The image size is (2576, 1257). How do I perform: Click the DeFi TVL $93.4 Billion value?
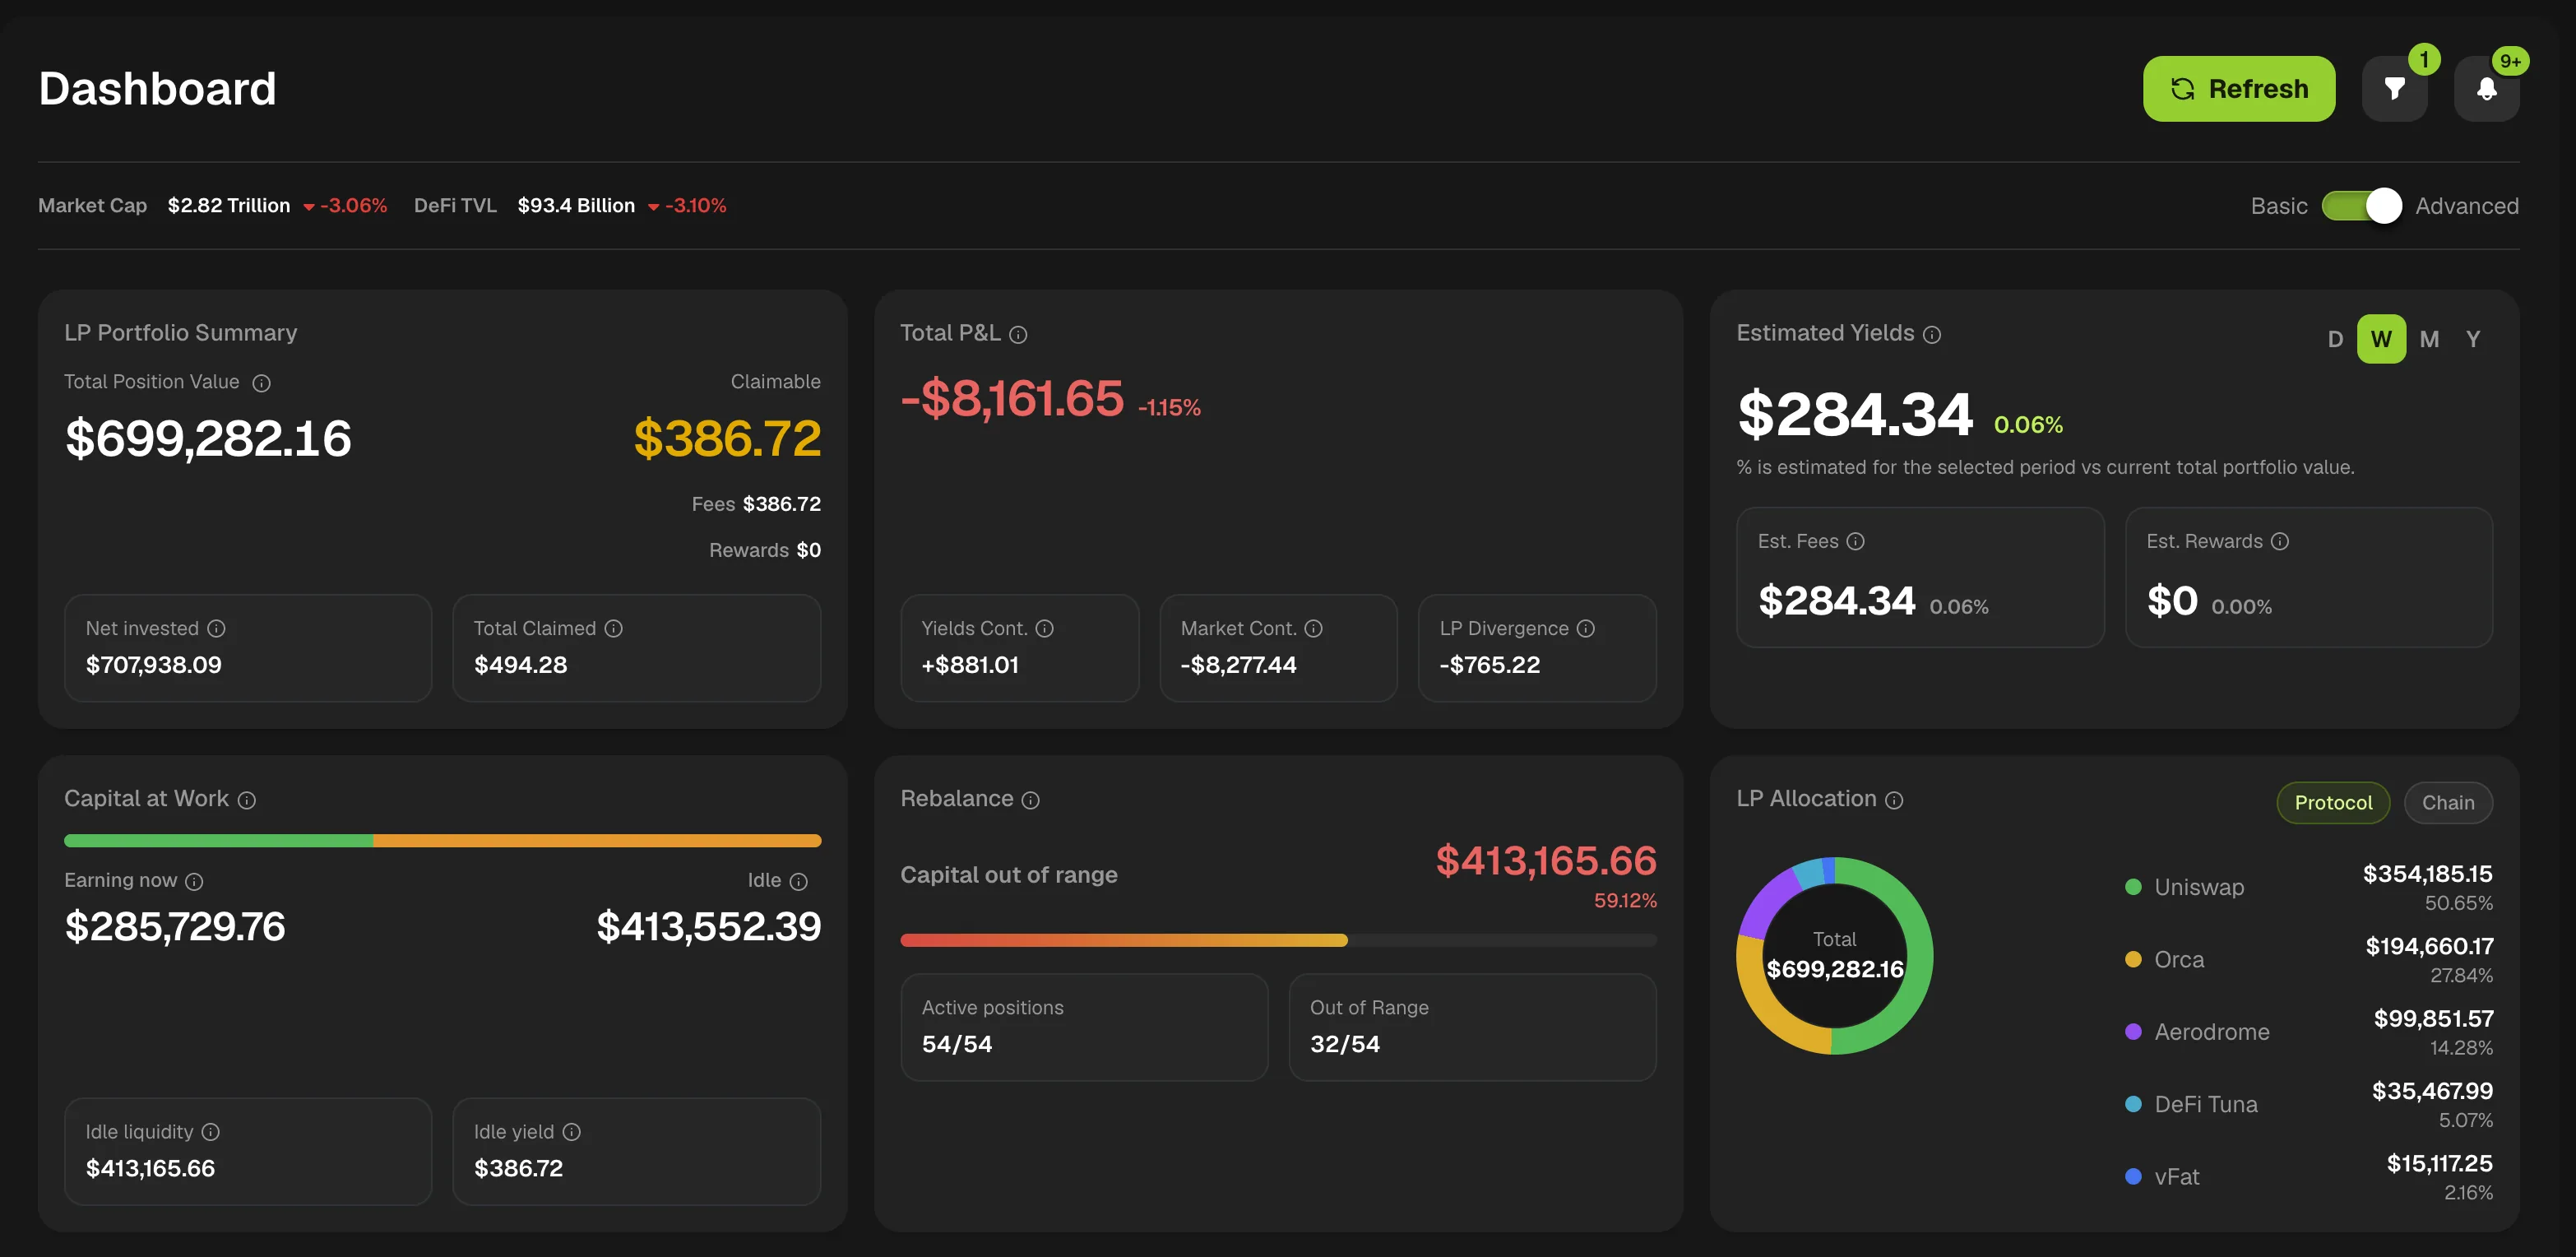click(x=576, y=206)
